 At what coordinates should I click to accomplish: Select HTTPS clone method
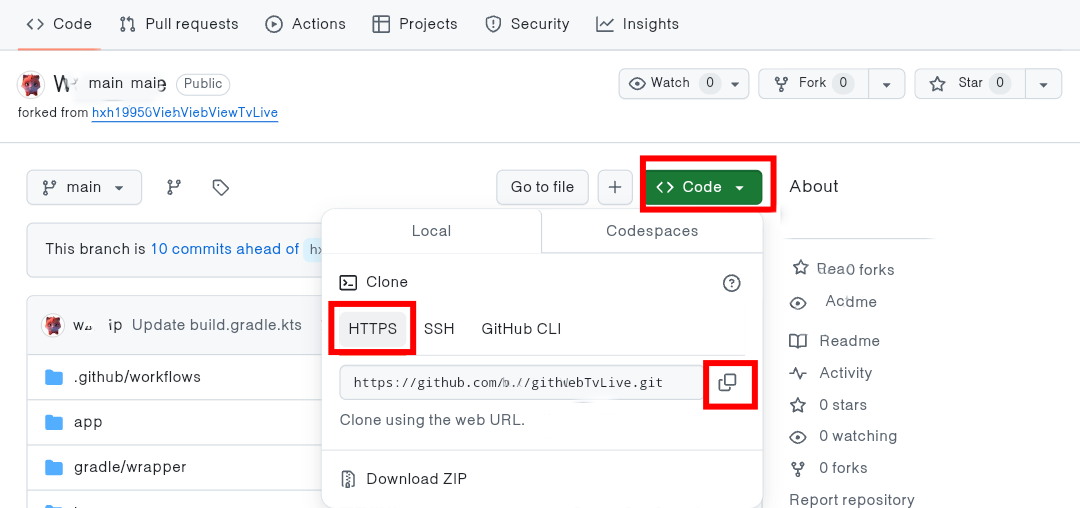coord(372,329)
